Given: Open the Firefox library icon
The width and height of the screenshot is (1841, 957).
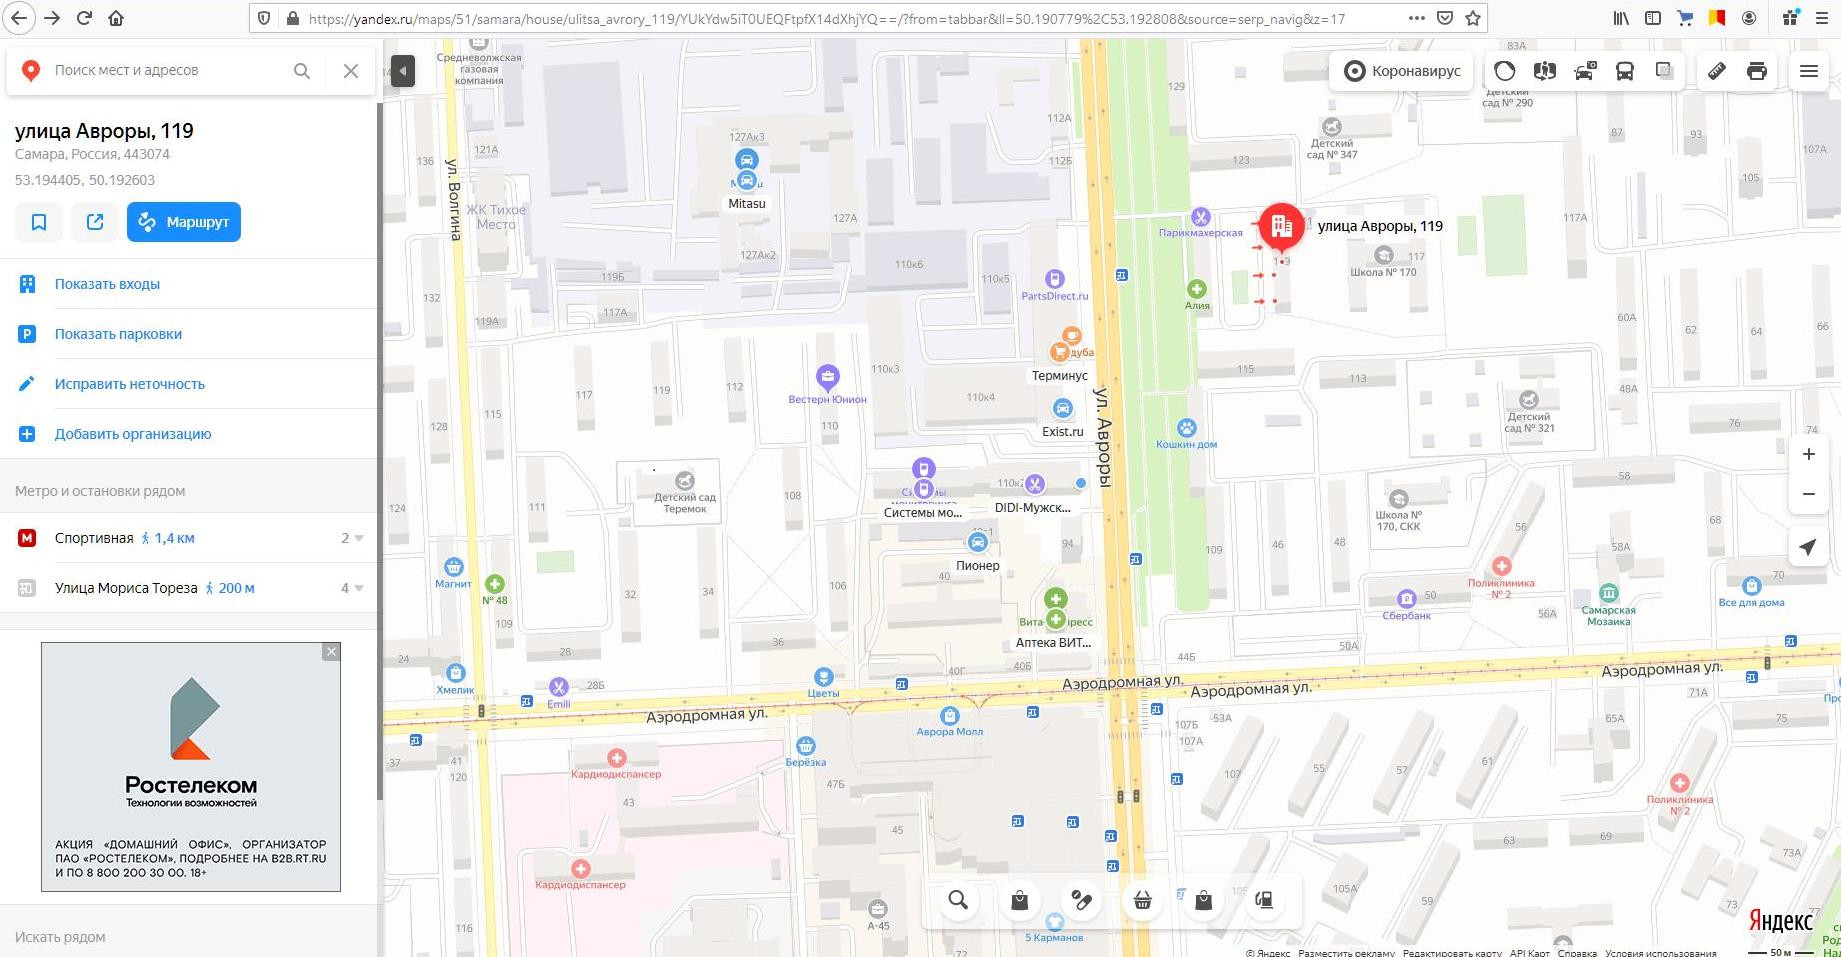Looking at the screenshot, I should point(1621,18).
